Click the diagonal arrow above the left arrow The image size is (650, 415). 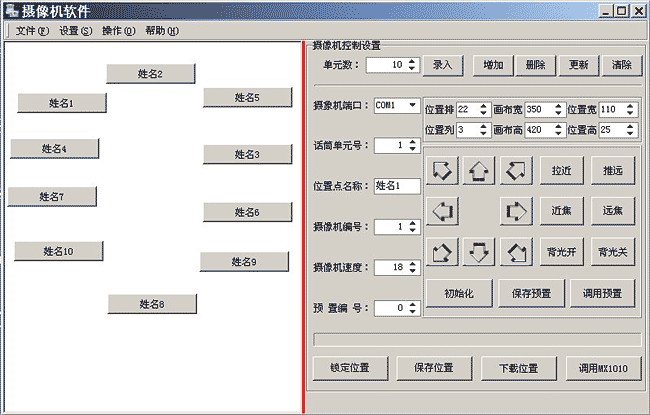click(x=442, y=171)
